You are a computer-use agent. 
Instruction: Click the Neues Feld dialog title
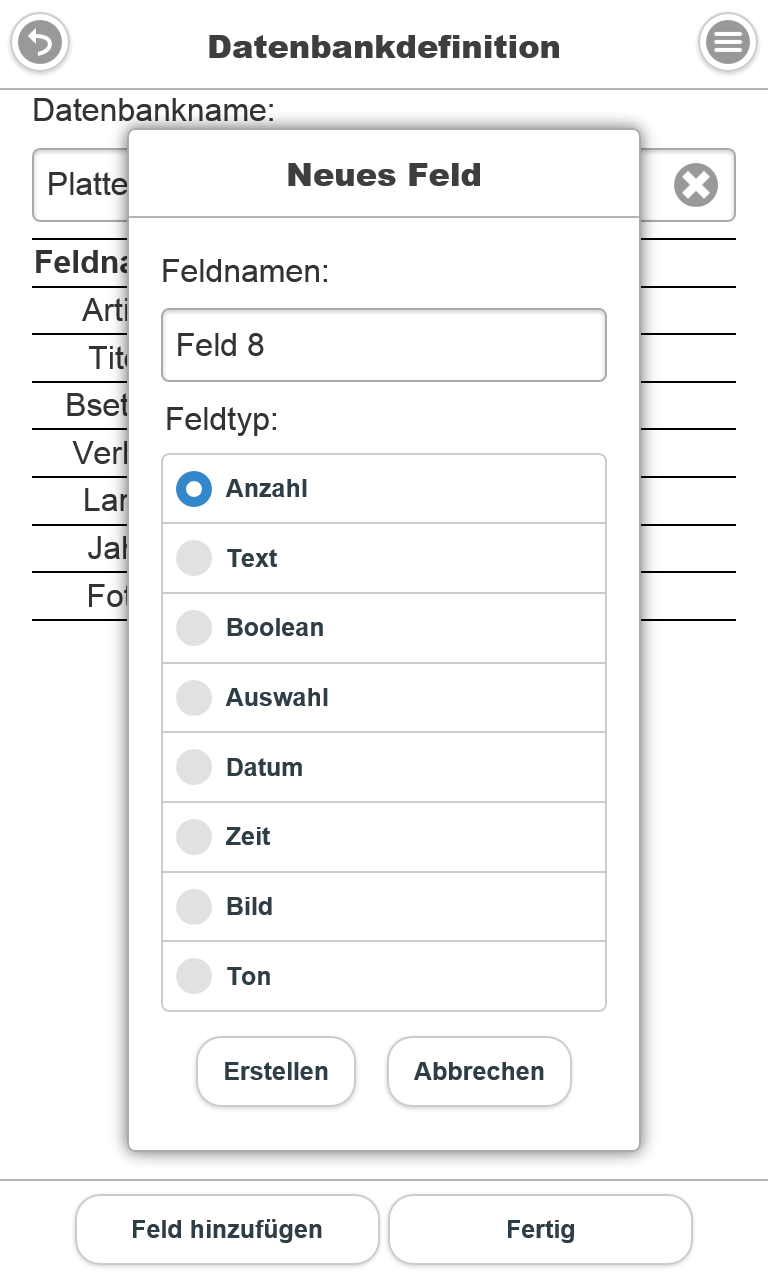(x=384, y=175)
